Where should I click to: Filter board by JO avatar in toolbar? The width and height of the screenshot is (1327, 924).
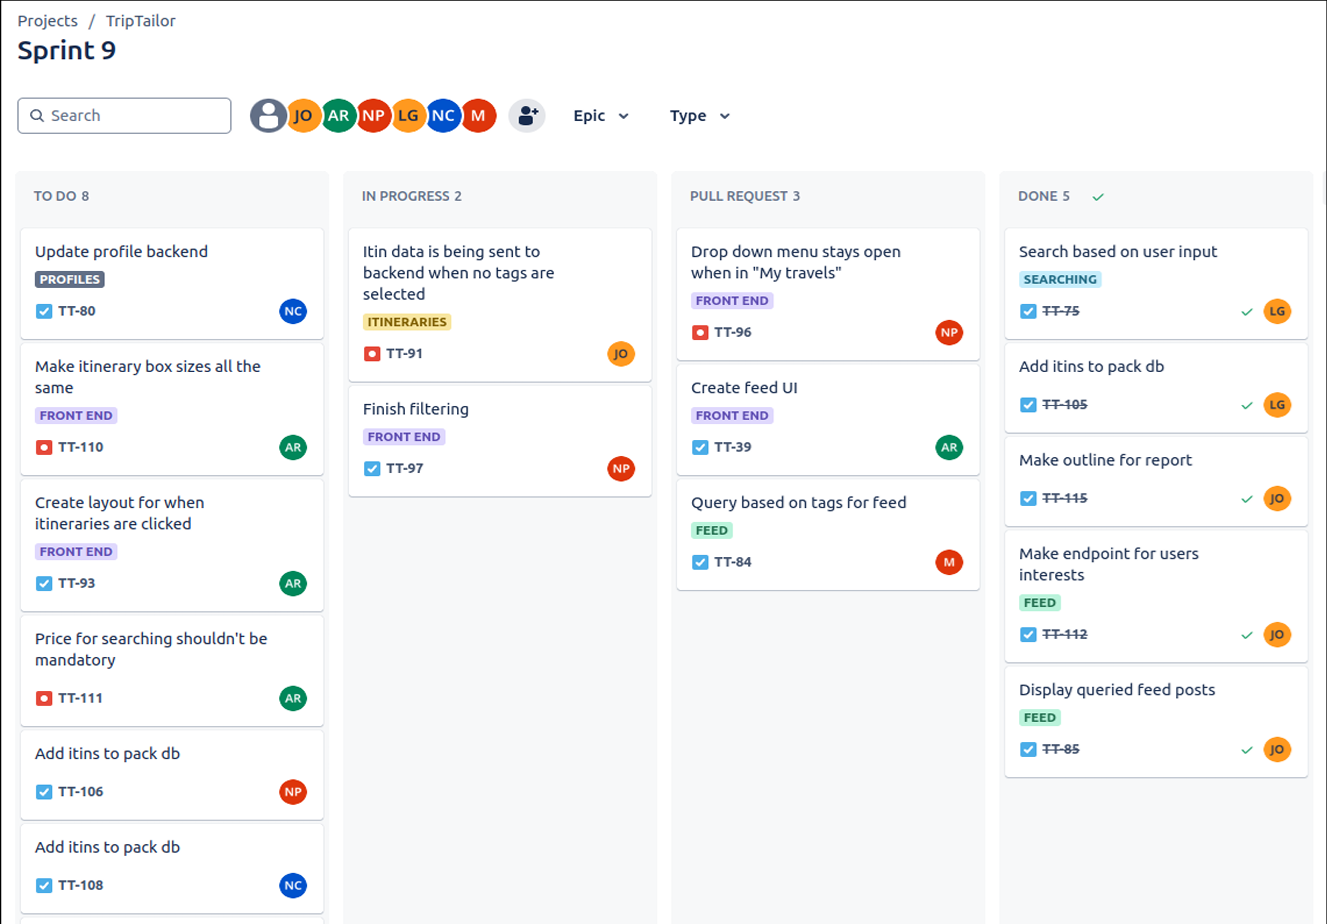304,116
